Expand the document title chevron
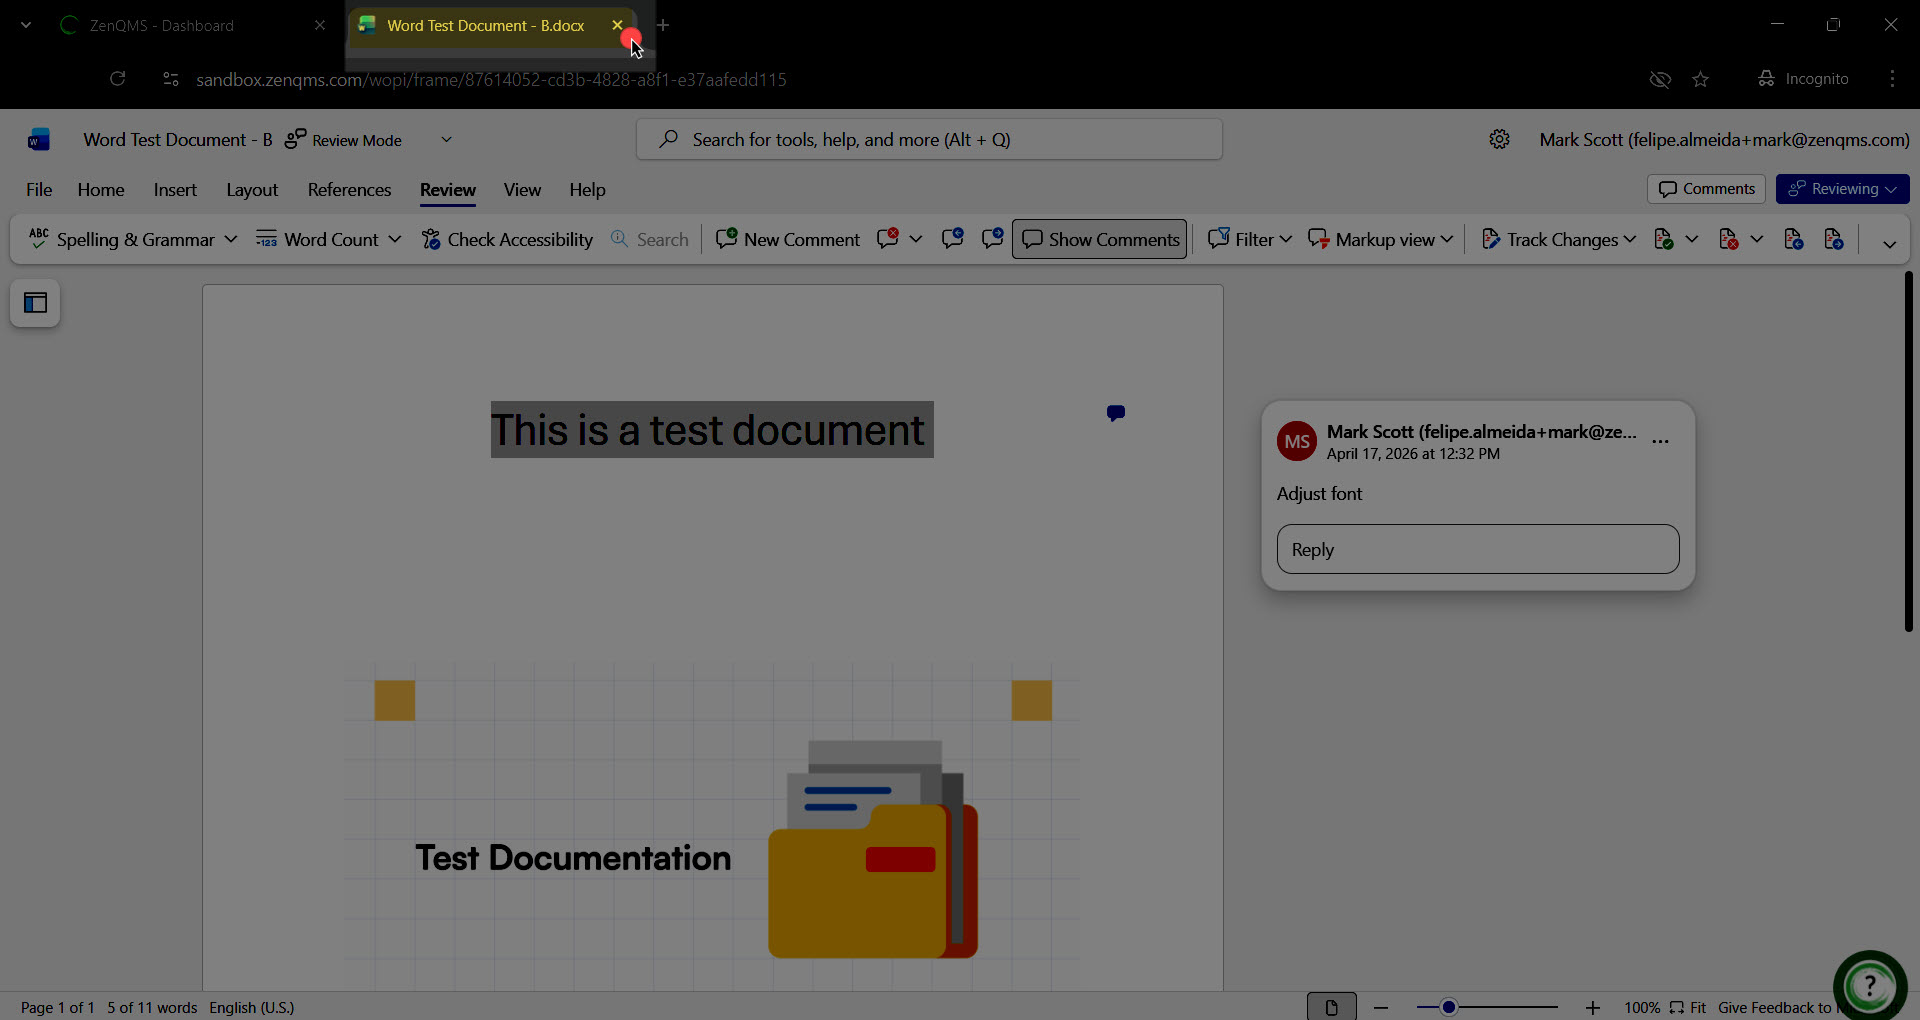The image size is (1920, 1020). pos(446,140)
